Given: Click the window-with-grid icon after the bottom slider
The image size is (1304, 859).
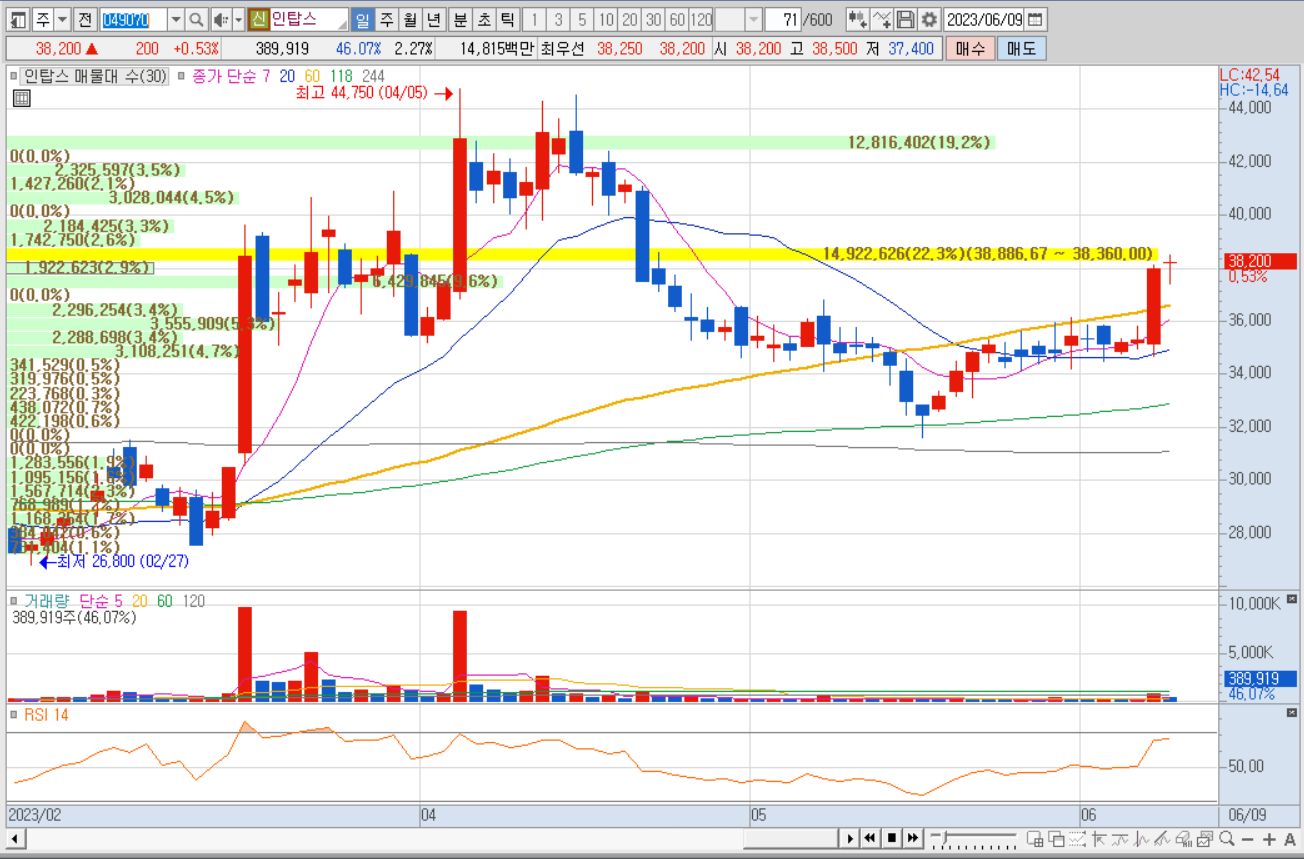Looking at the screenshot, I should [x=1035, y=838].
